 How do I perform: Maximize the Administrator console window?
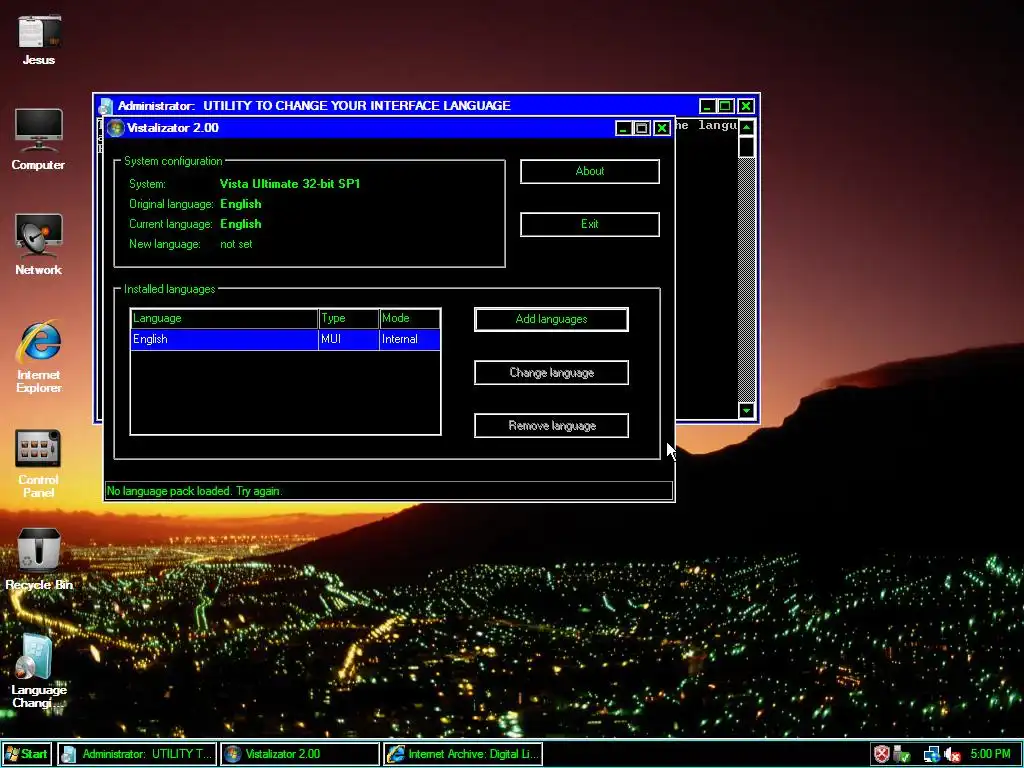tap(726, 106)
